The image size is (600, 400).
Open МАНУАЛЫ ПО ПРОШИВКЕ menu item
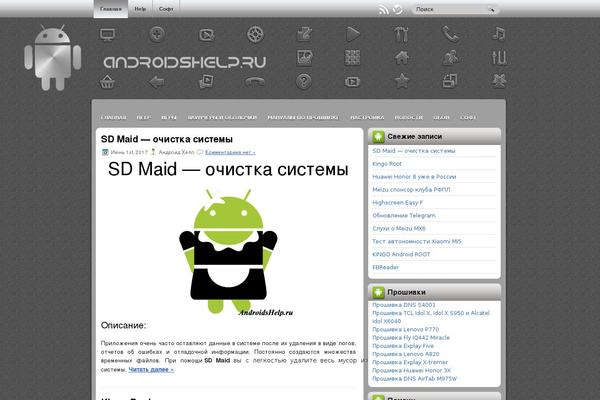[303, 117]
